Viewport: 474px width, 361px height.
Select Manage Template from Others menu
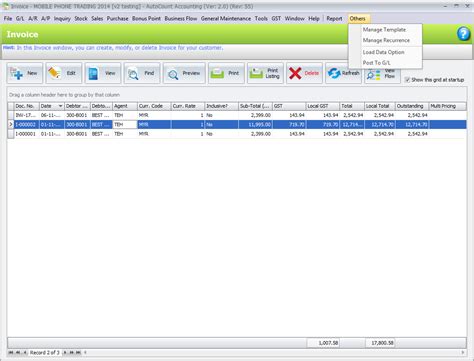384,30
